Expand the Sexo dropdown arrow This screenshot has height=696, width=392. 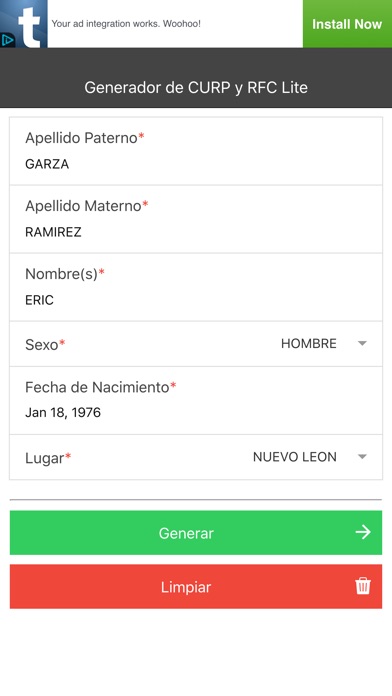[362, 344]
